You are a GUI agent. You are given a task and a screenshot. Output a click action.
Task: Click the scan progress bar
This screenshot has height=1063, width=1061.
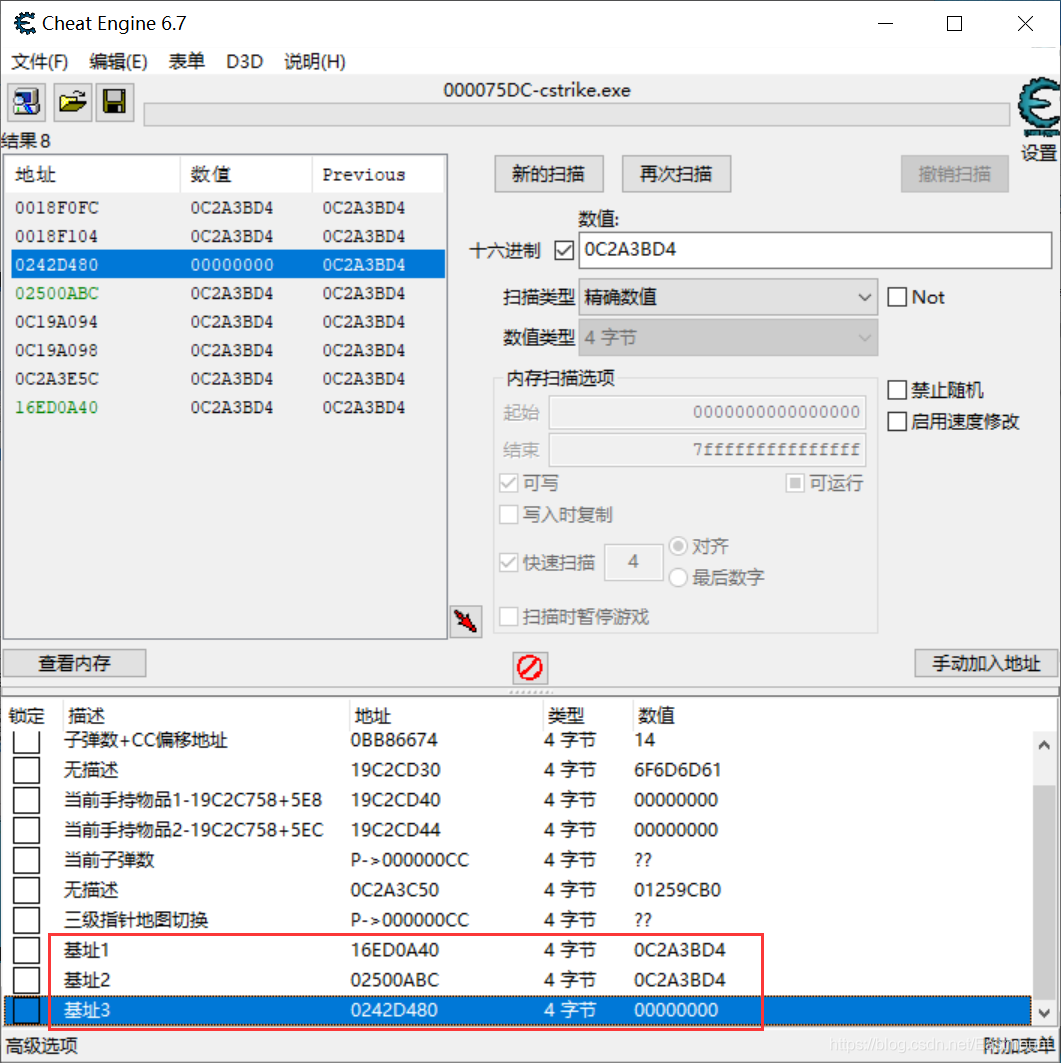[x=576, y=115]
